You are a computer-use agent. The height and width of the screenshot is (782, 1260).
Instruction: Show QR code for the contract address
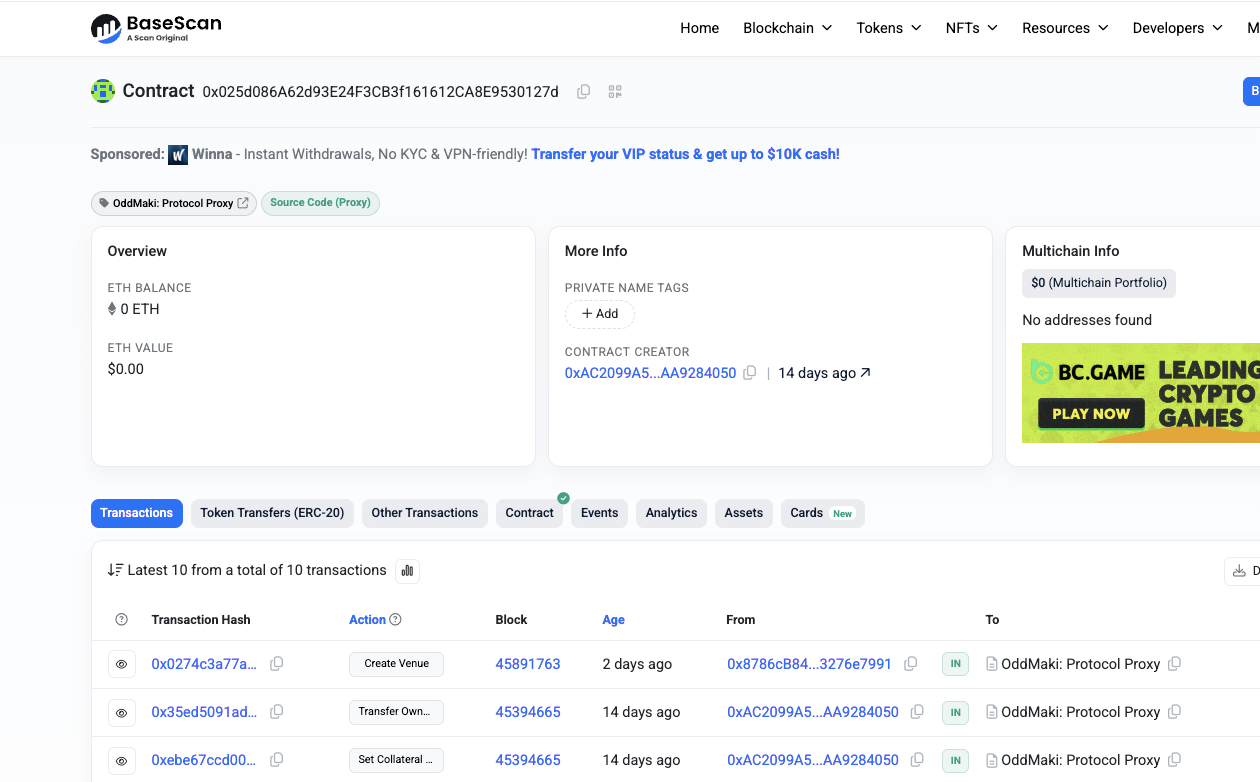[x=615, y=92]
